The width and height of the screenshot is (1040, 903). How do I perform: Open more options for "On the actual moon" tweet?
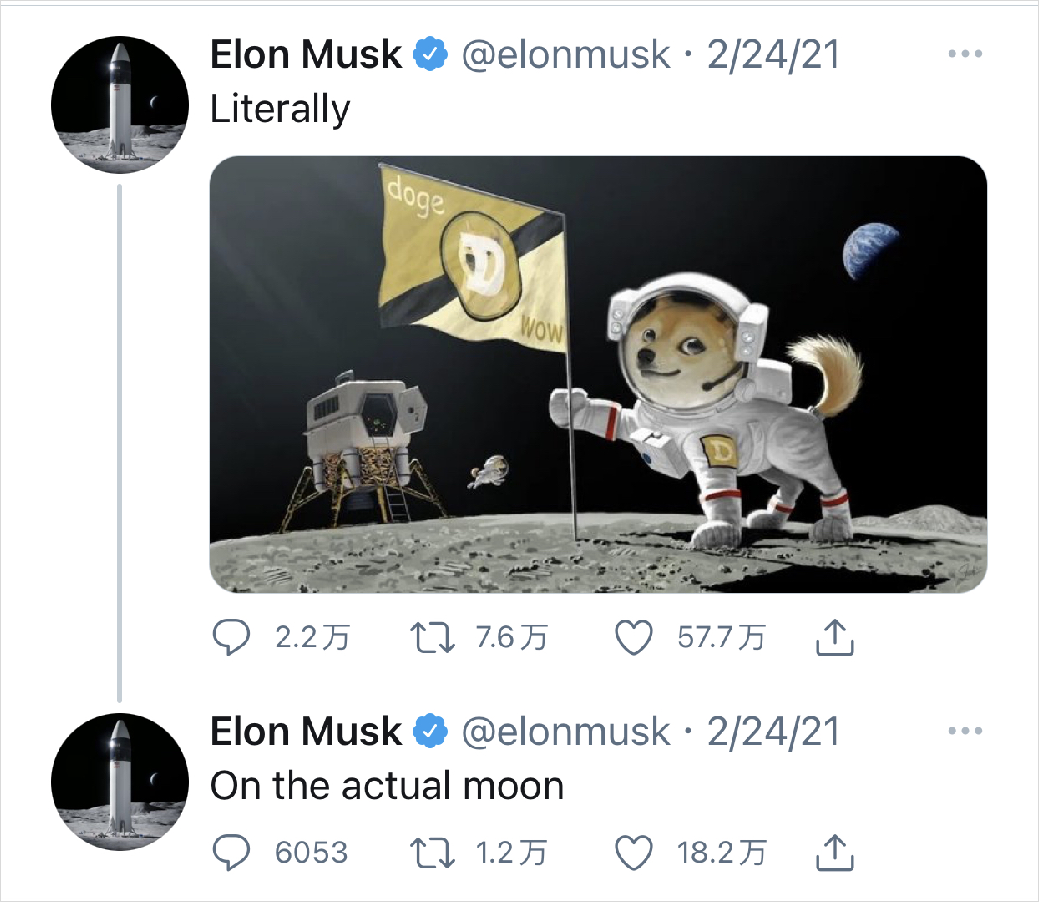[964, 732]
